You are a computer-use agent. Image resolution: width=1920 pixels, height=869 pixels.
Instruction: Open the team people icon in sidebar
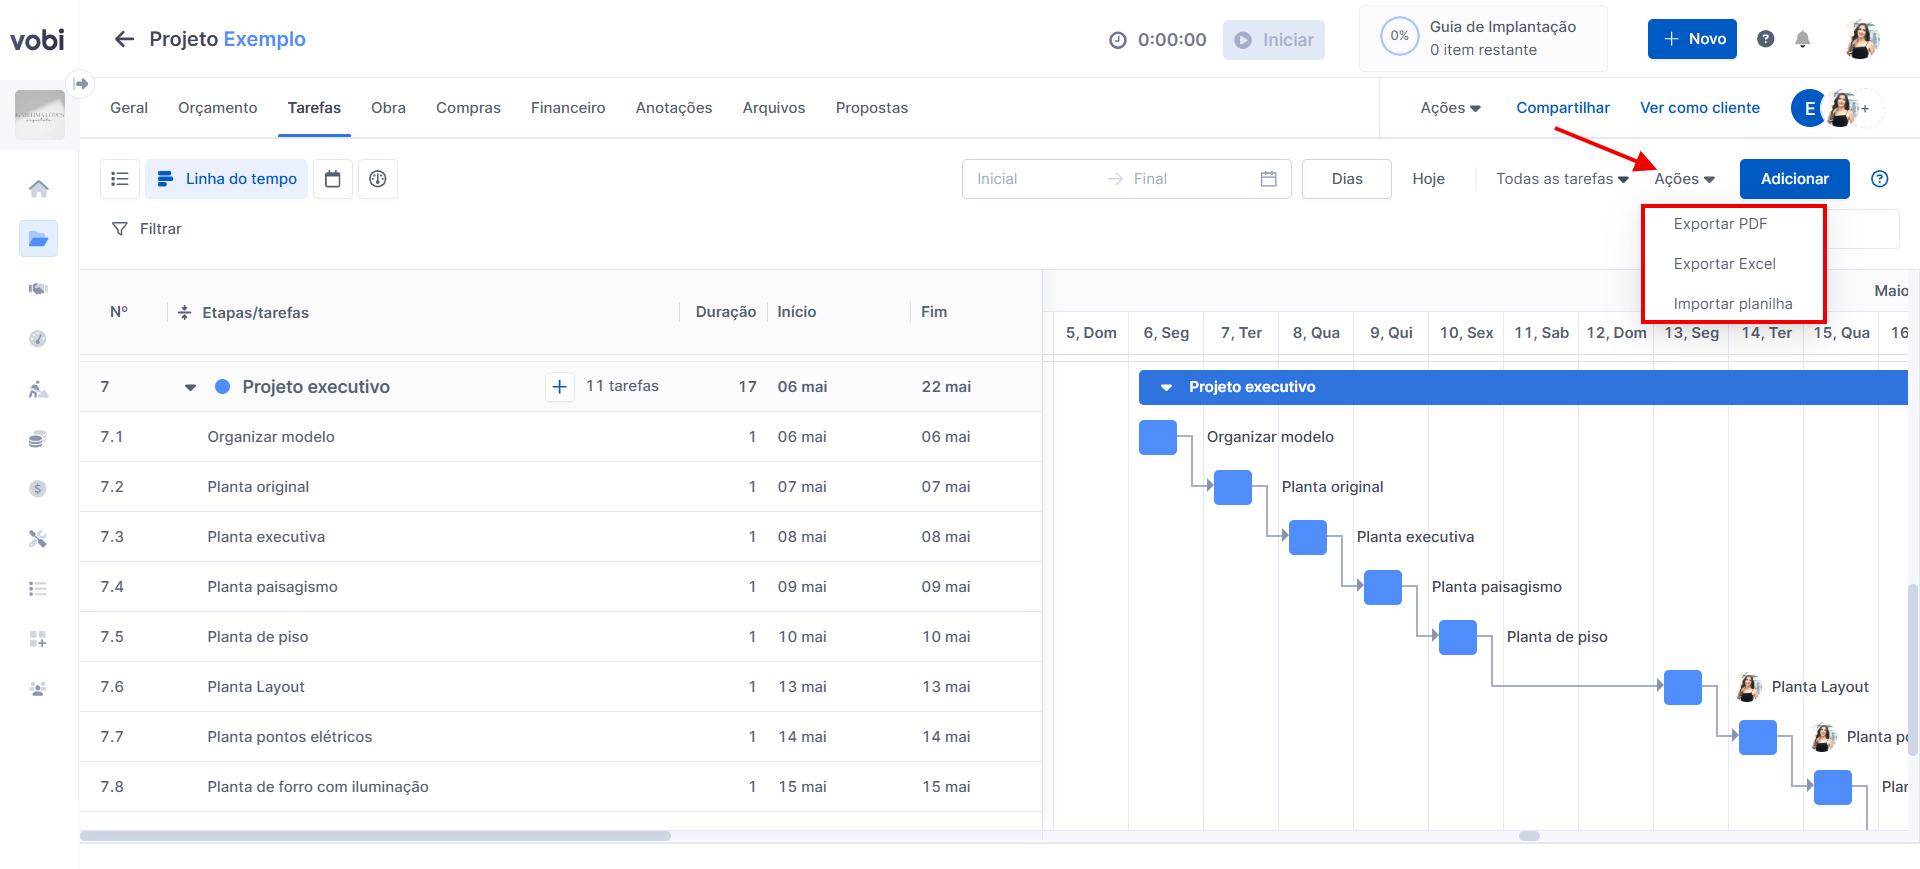click(38, 689)
